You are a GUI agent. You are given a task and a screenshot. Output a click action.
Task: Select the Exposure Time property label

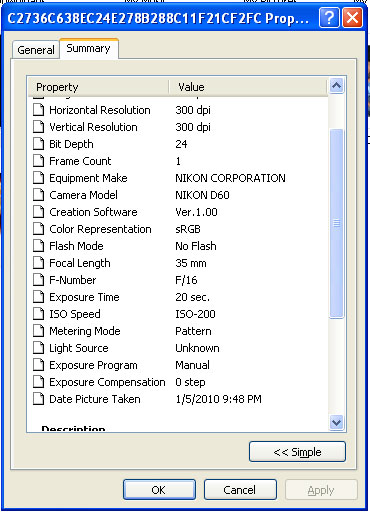tap(84, 297)
